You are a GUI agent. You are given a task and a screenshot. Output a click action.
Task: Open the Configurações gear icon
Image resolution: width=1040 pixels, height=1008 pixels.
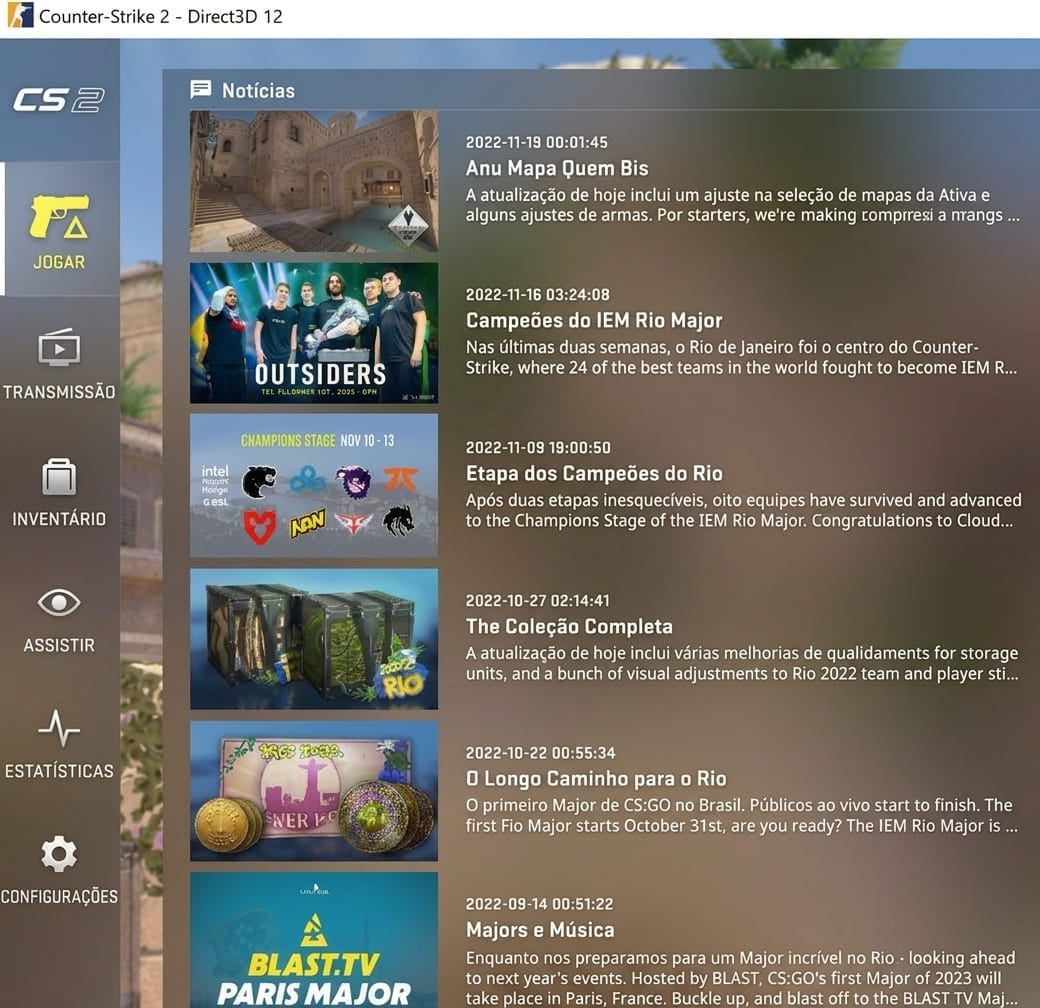point(59,854)
